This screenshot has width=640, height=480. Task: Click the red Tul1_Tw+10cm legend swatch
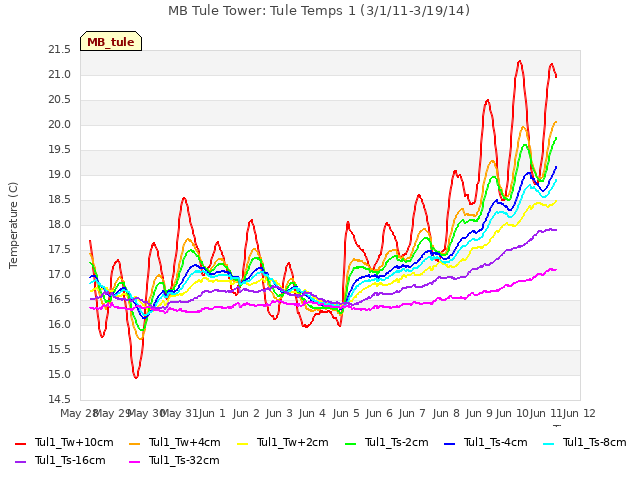pos(20,443)
